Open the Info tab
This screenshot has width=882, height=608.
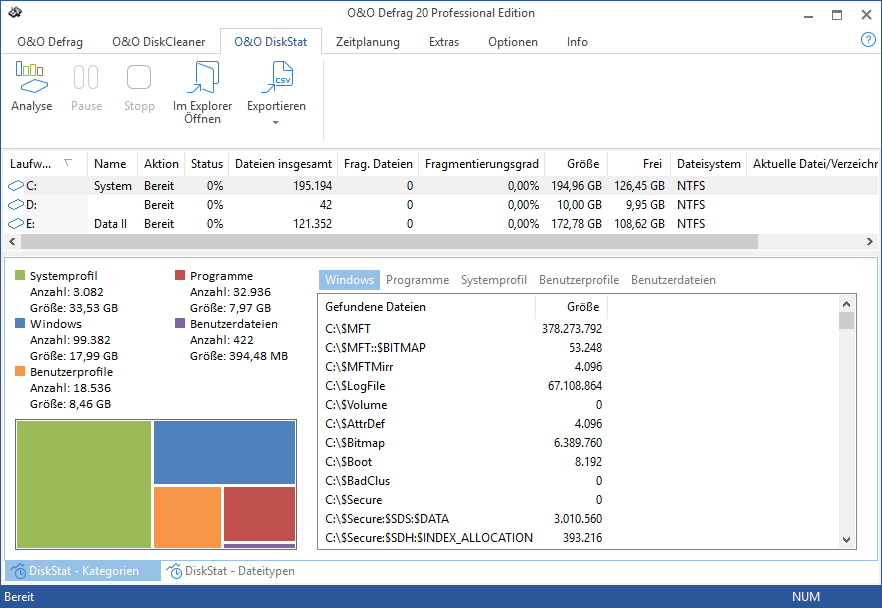click(x=577, y=42)
